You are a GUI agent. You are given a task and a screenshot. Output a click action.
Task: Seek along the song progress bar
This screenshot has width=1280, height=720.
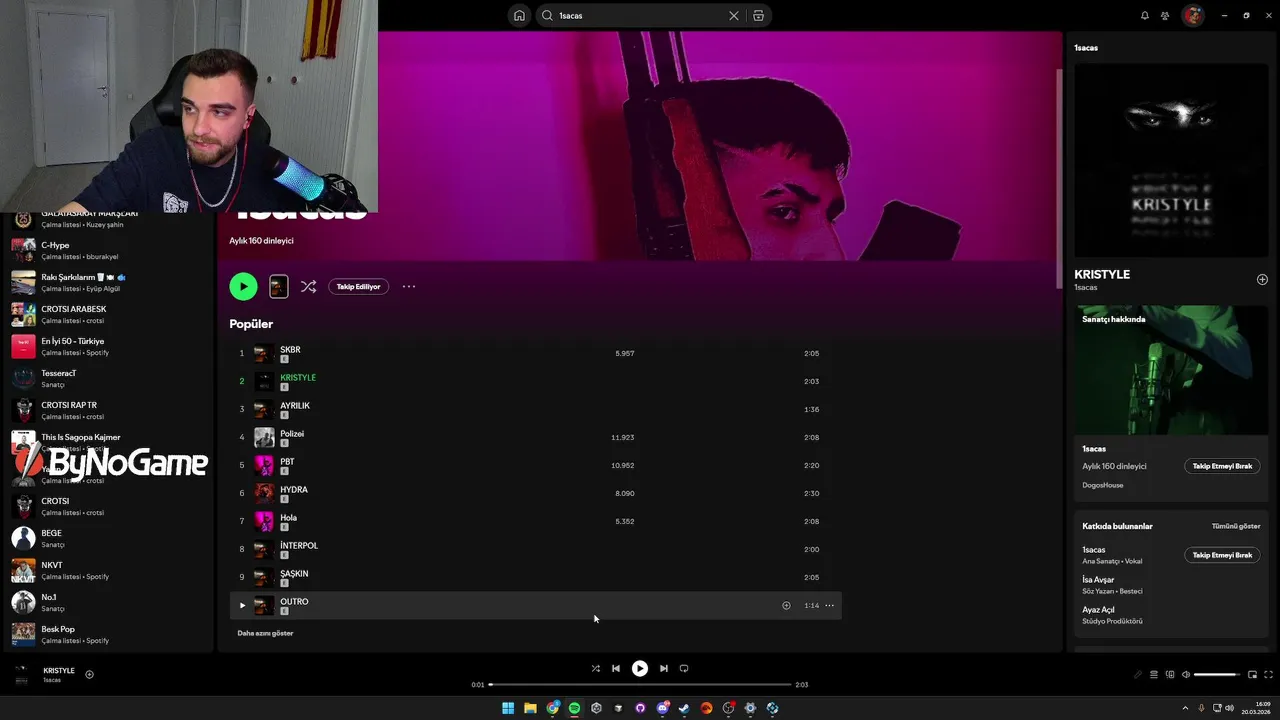click(x=640, y=684)
